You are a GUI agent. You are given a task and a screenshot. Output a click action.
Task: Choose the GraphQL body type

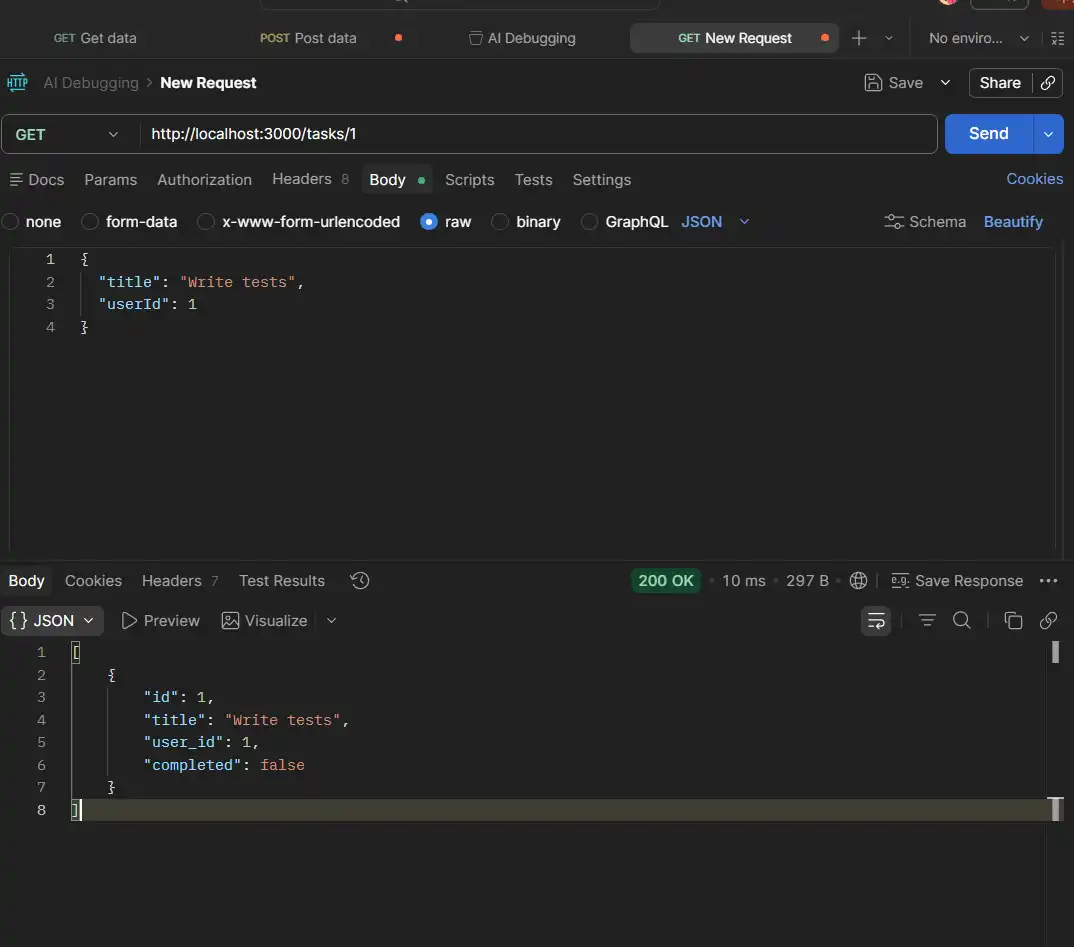[624, 222]
